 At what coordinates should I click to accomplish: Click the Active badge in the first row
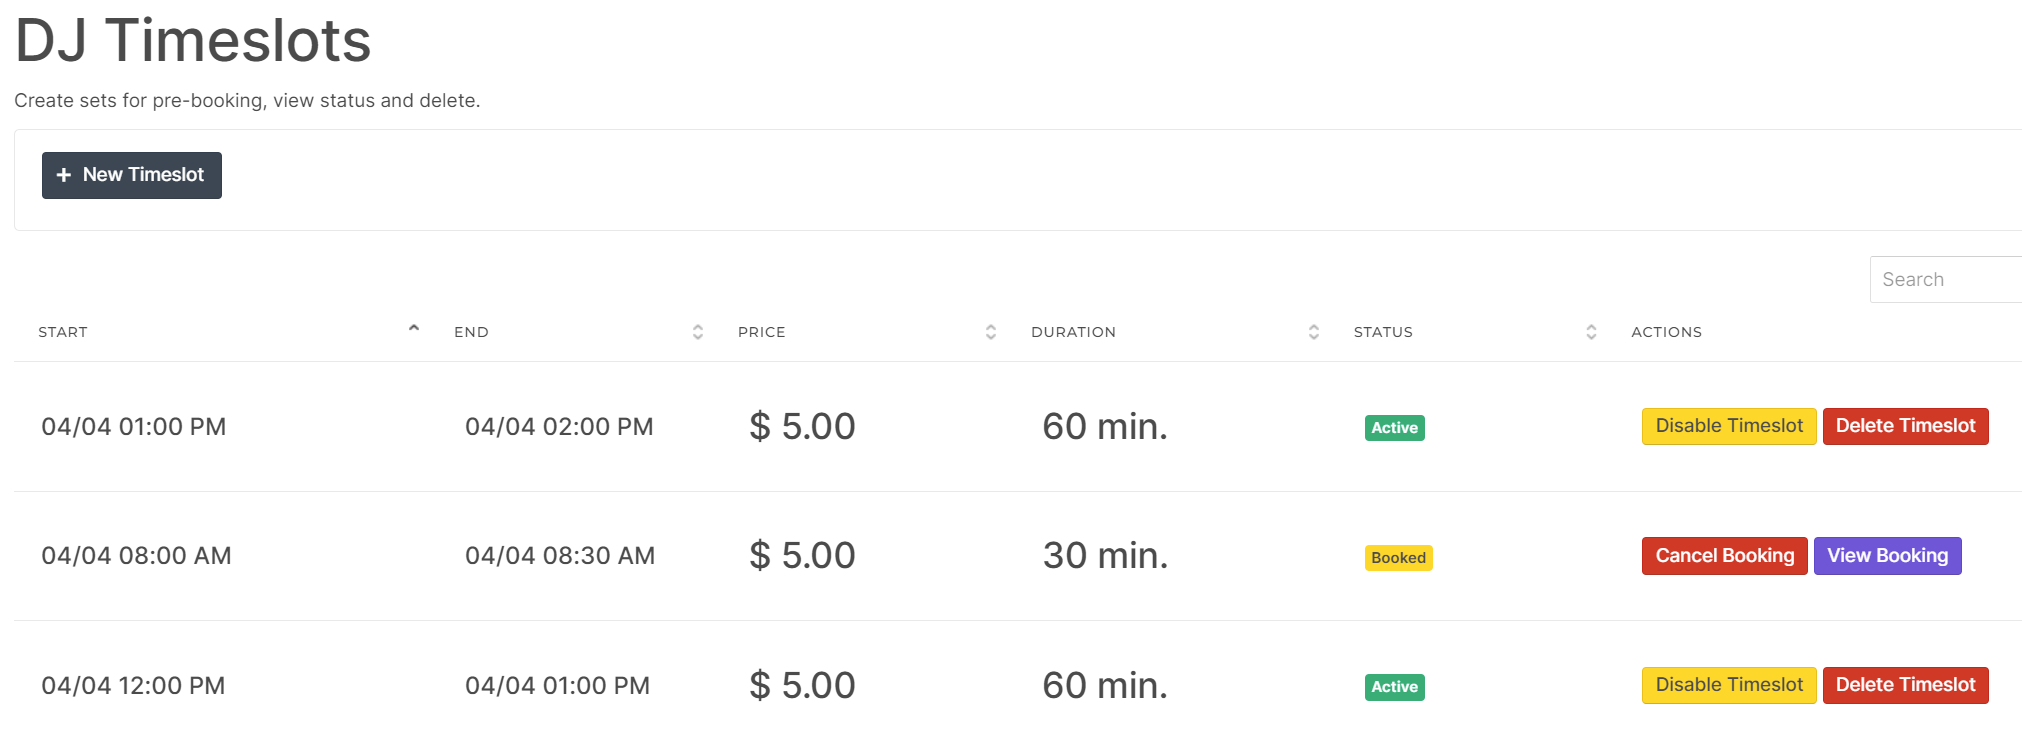(1393, 428)
